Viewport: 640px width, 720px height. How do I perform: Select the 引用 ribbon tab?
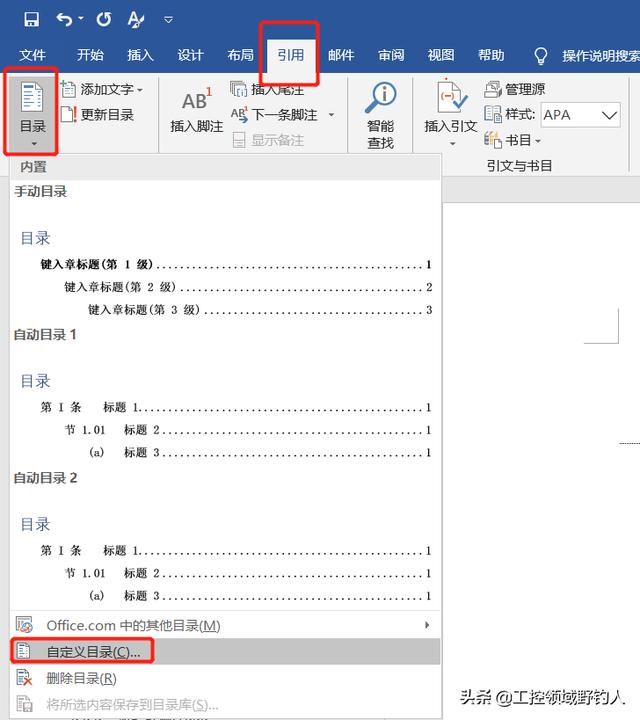[291, 55]
